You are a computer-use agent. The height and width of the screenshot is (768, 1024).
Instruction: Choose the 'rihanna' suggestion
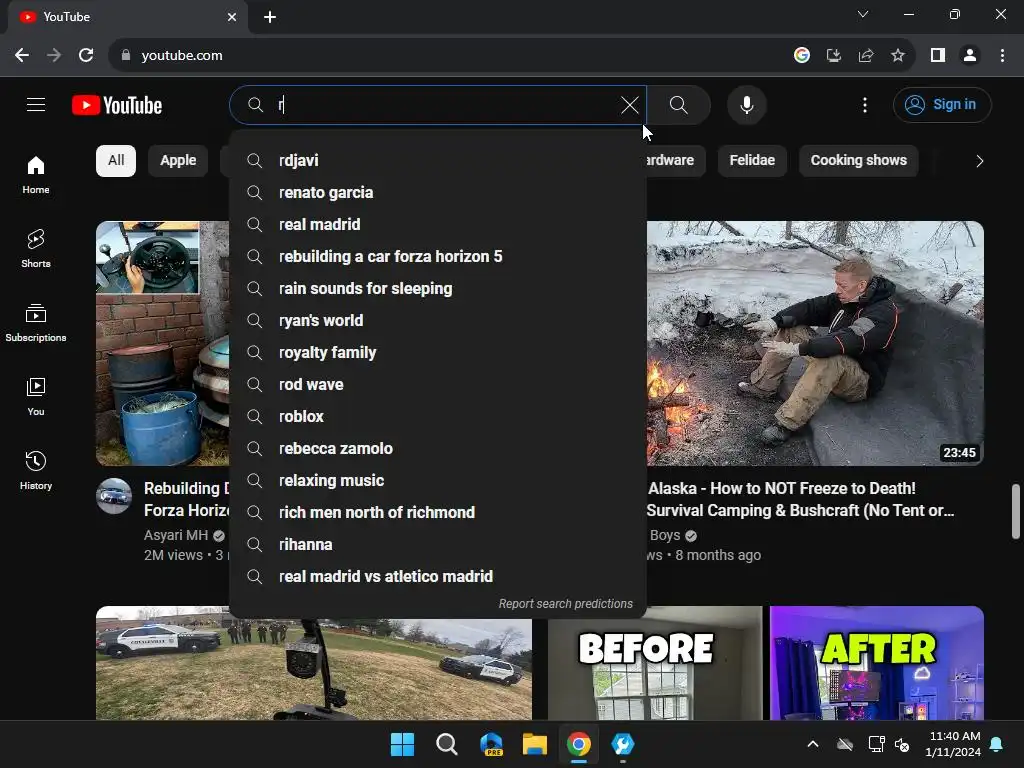438,545
